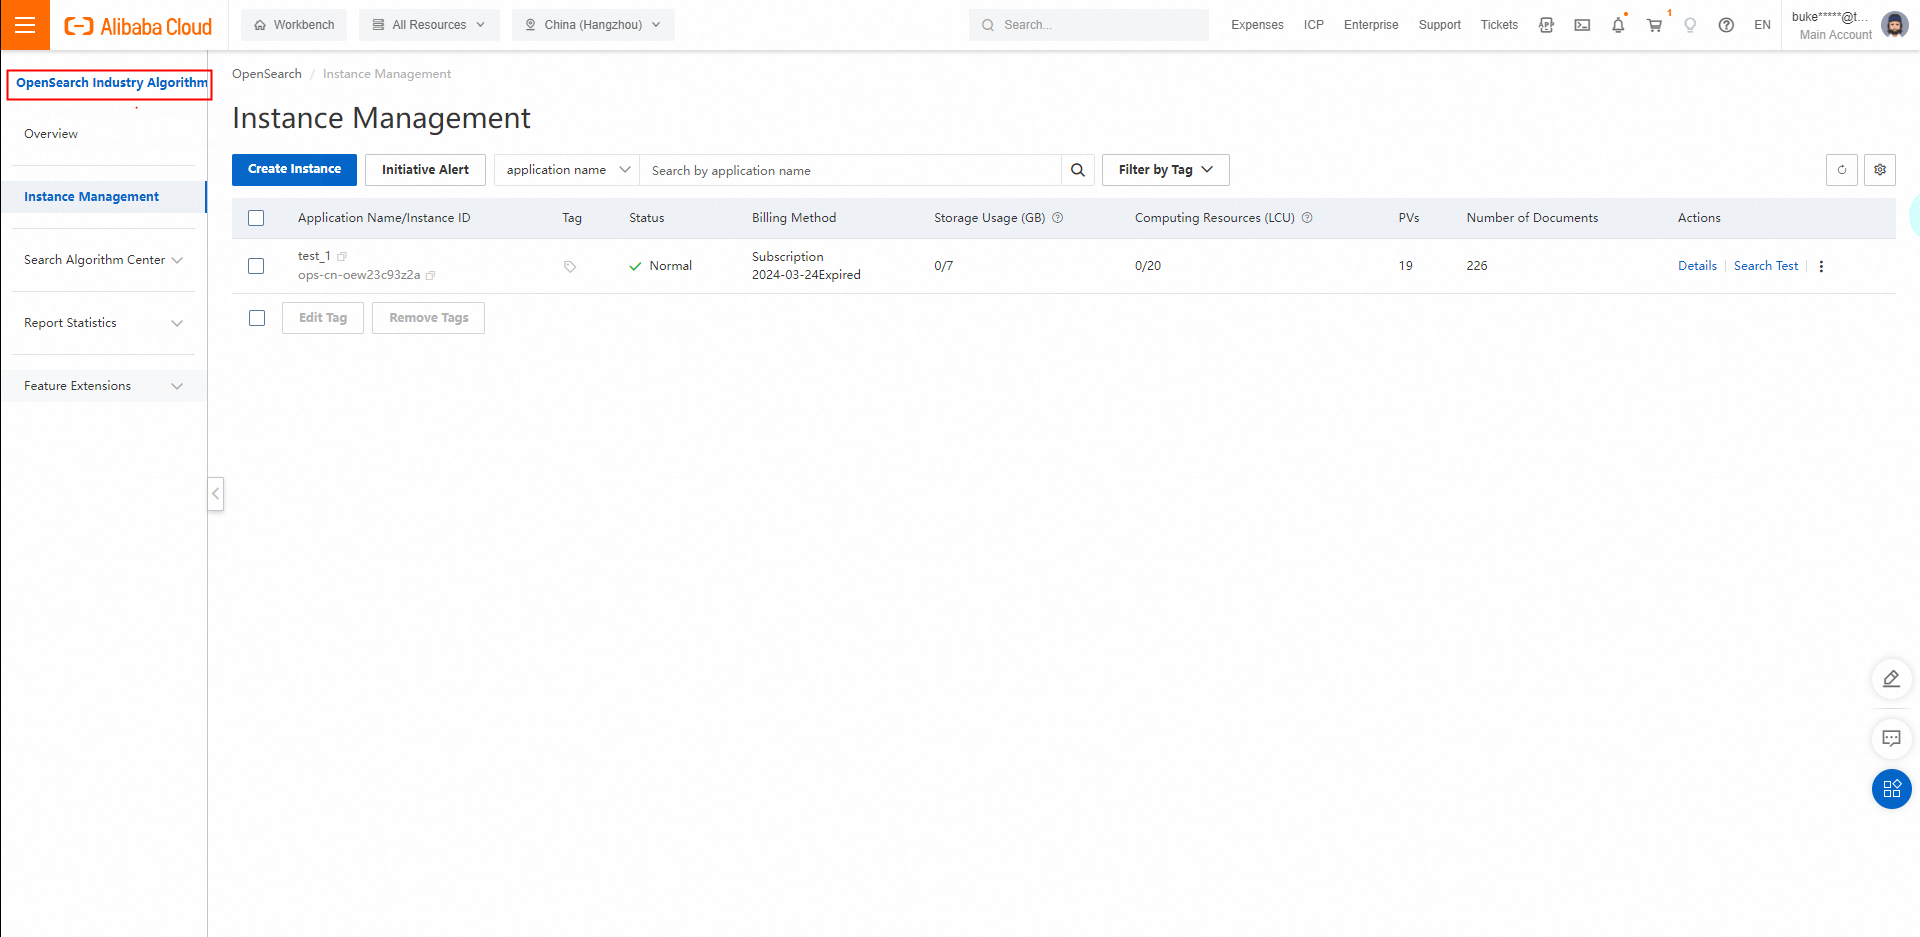Click the lightbulb tips icon
This screenshot has width=1920, height=937.
[1690, 25]
